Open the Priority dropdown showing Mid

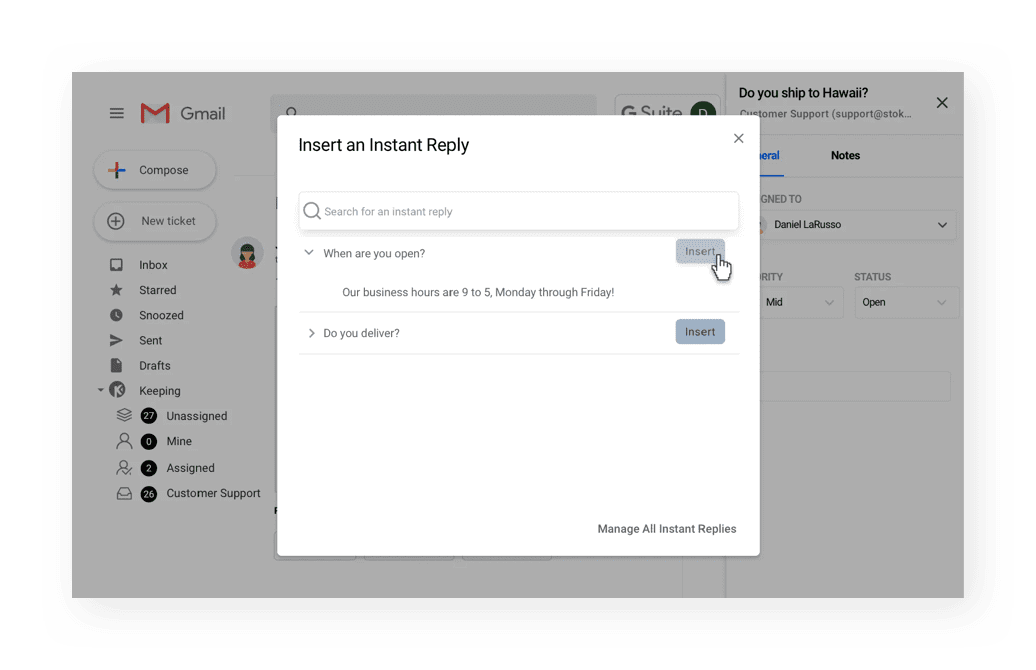coord(801,302)
